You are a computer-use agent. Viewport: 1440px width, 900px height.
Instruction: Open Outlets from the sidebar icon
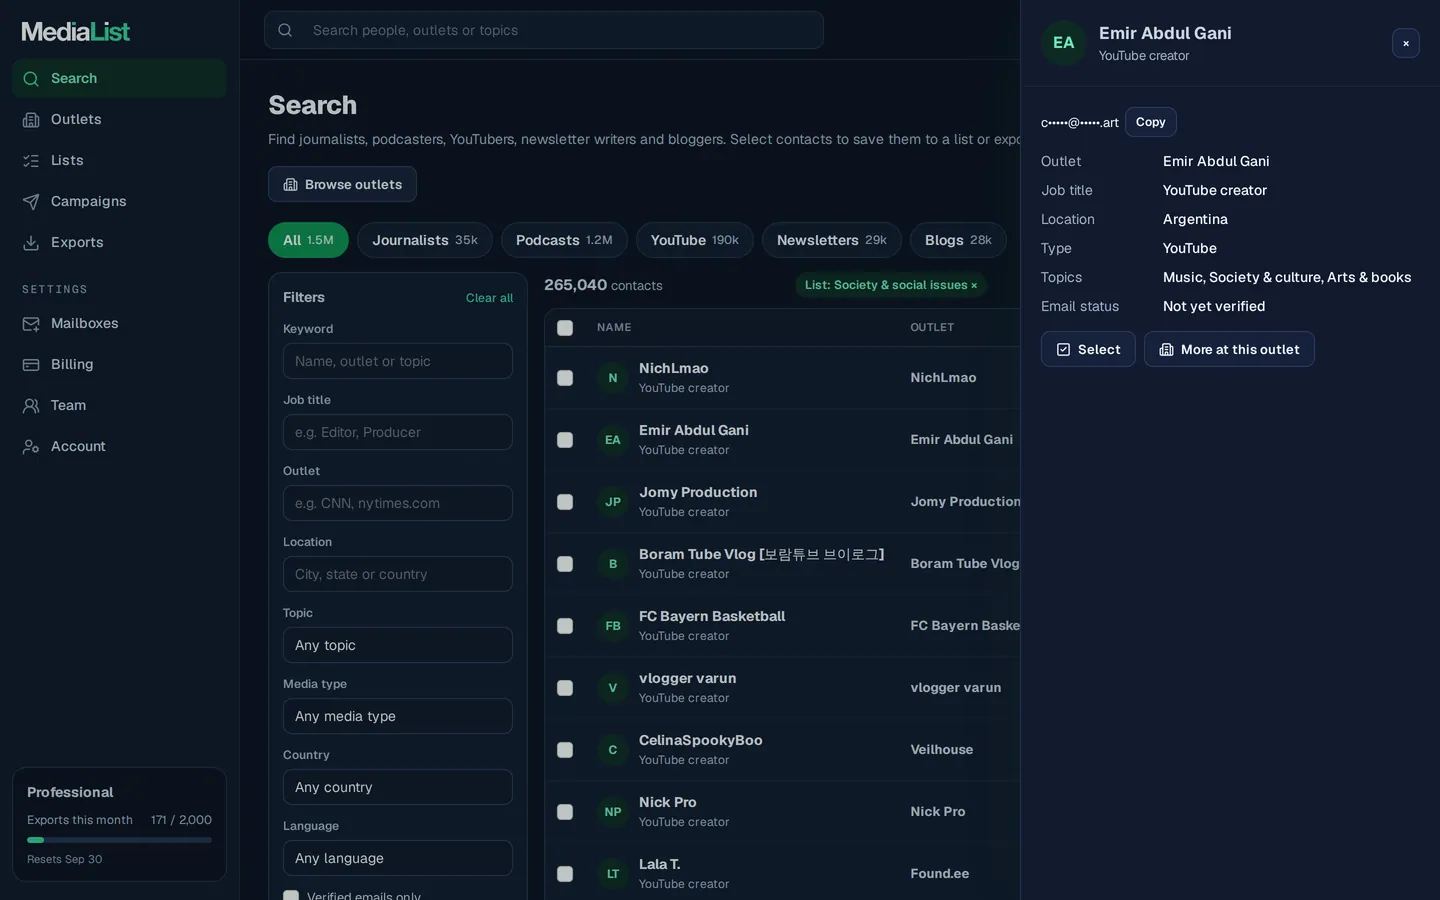(31, 120)
